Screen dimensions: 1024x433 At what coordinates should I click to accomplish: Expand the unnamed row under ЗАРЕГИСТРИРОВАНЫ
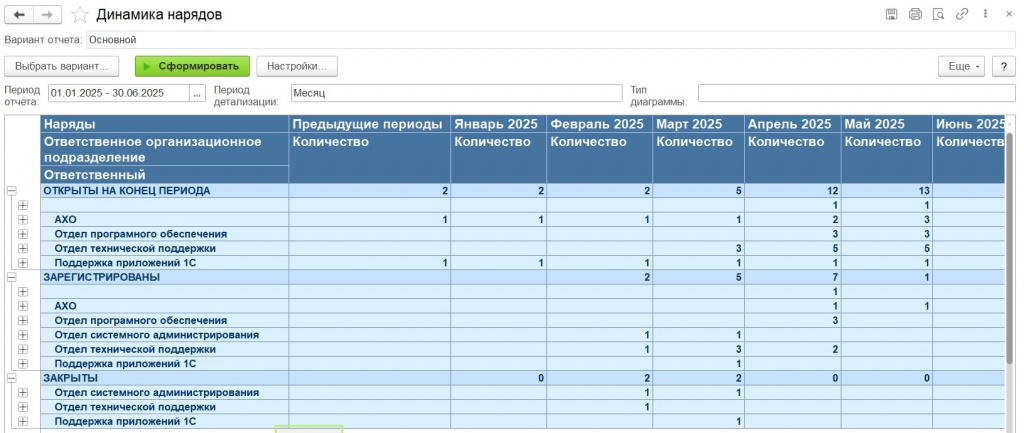tap(23, 291)
